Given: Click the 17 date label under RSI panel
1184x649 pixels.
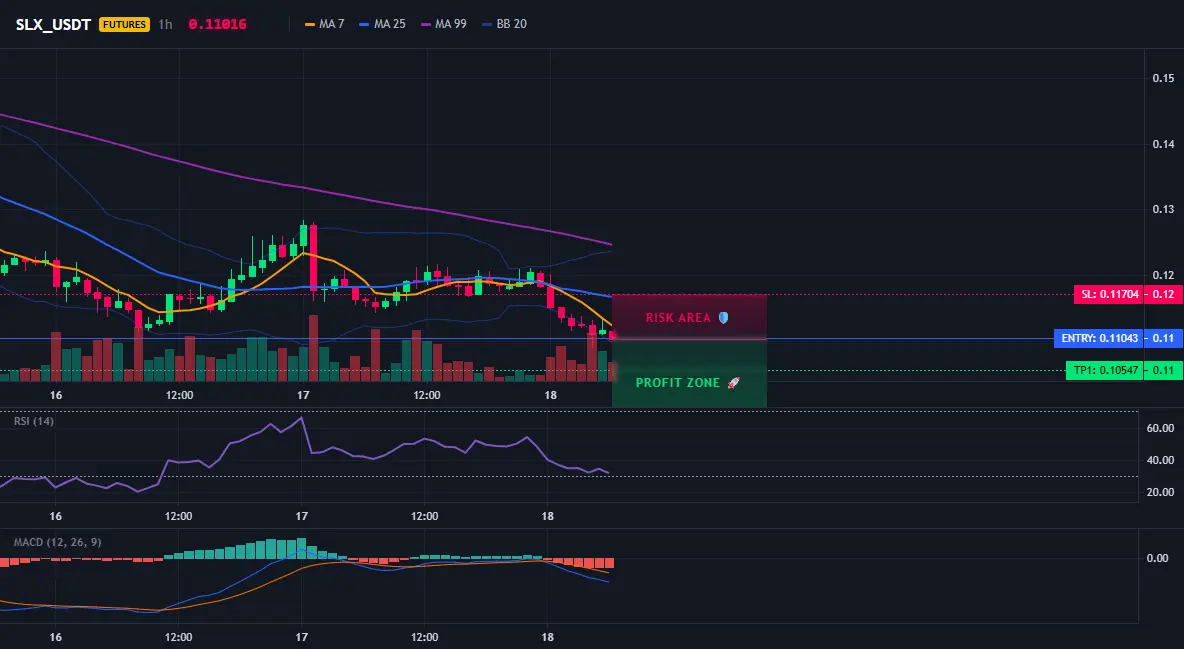Looking at the screenshot, I should tap(301, 517).
